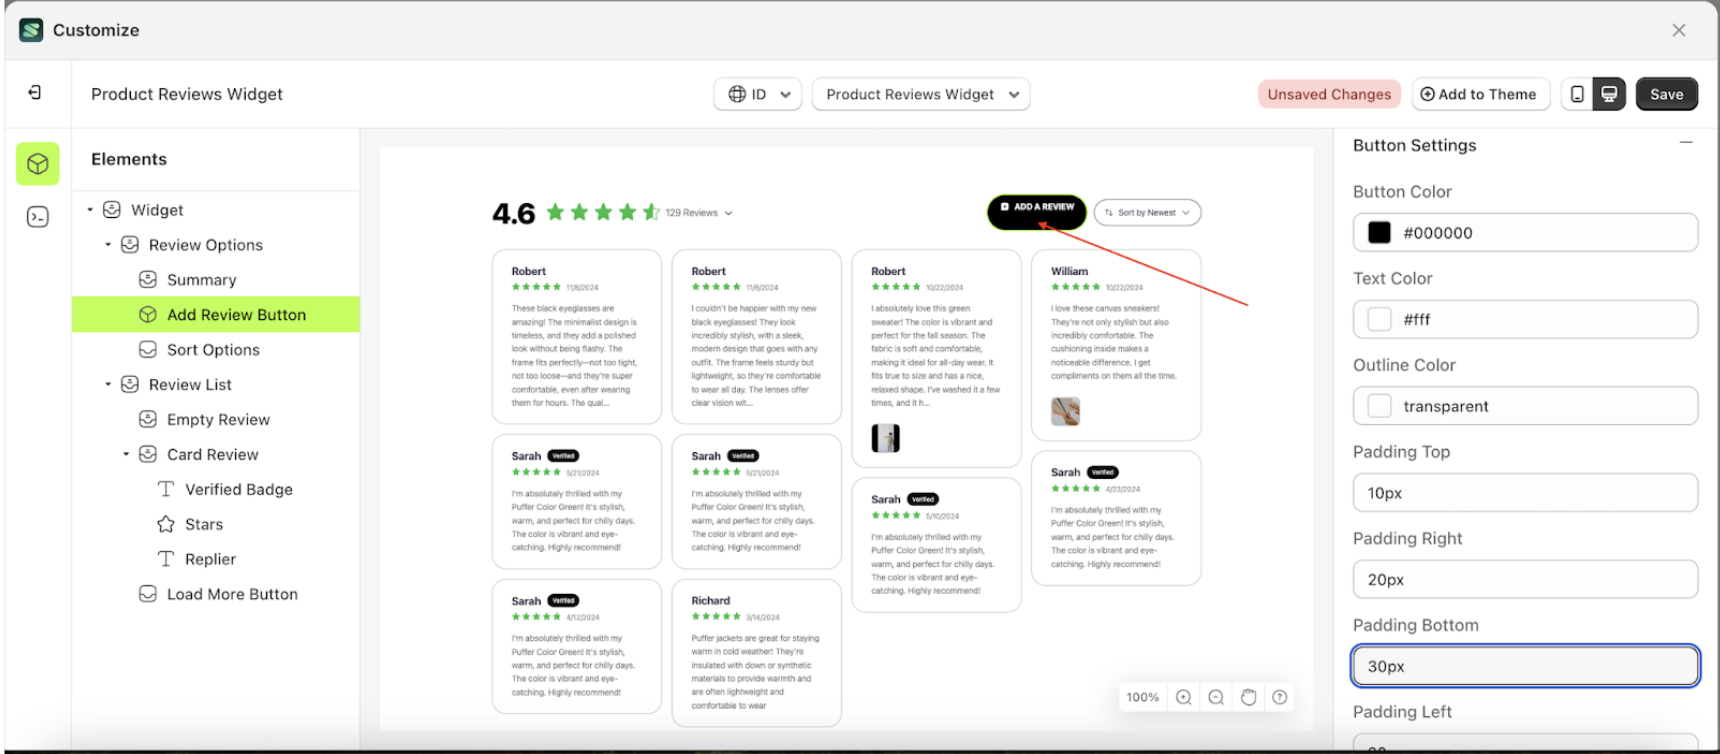Open the Button Color black swatch
The image size is (1720, 754).
tap(1379, 232)
